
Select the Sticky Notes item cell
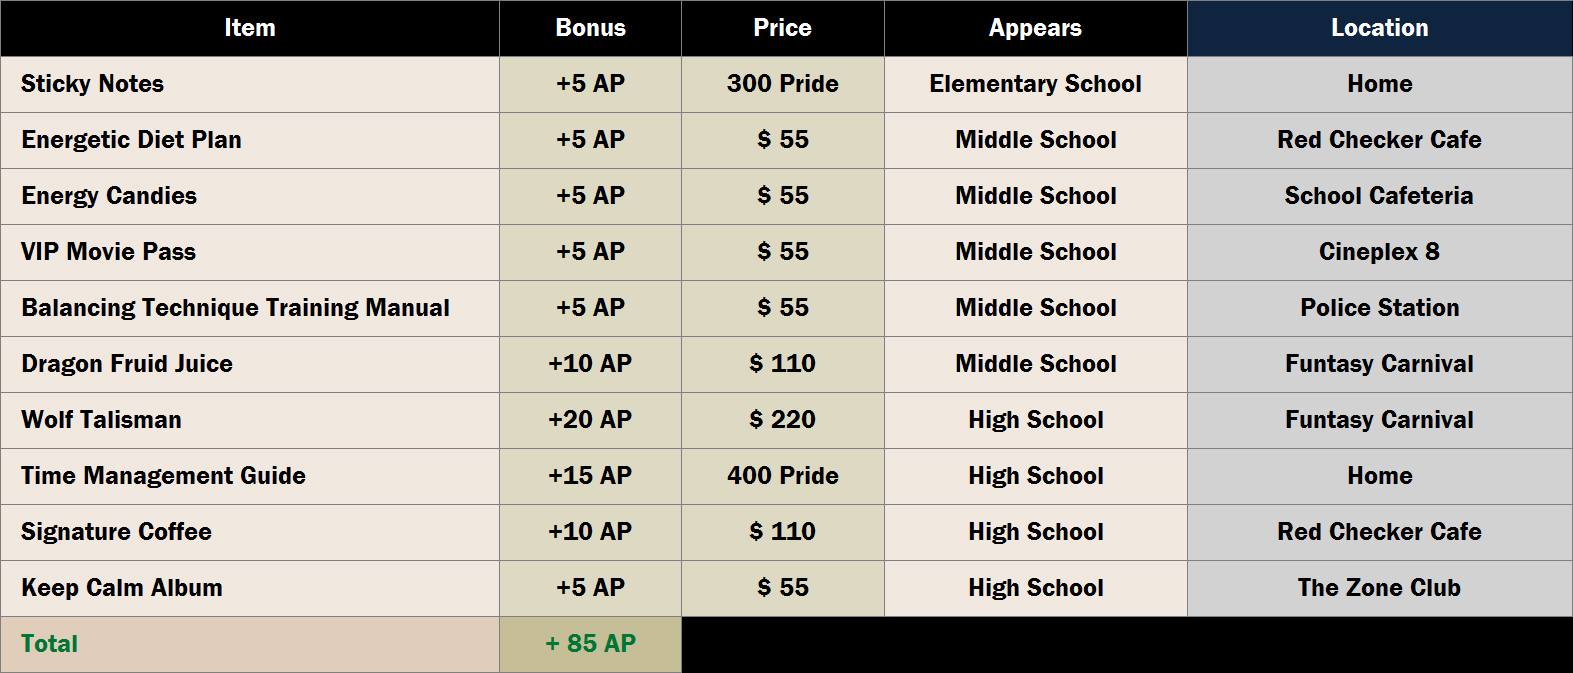tap(93, 84)
